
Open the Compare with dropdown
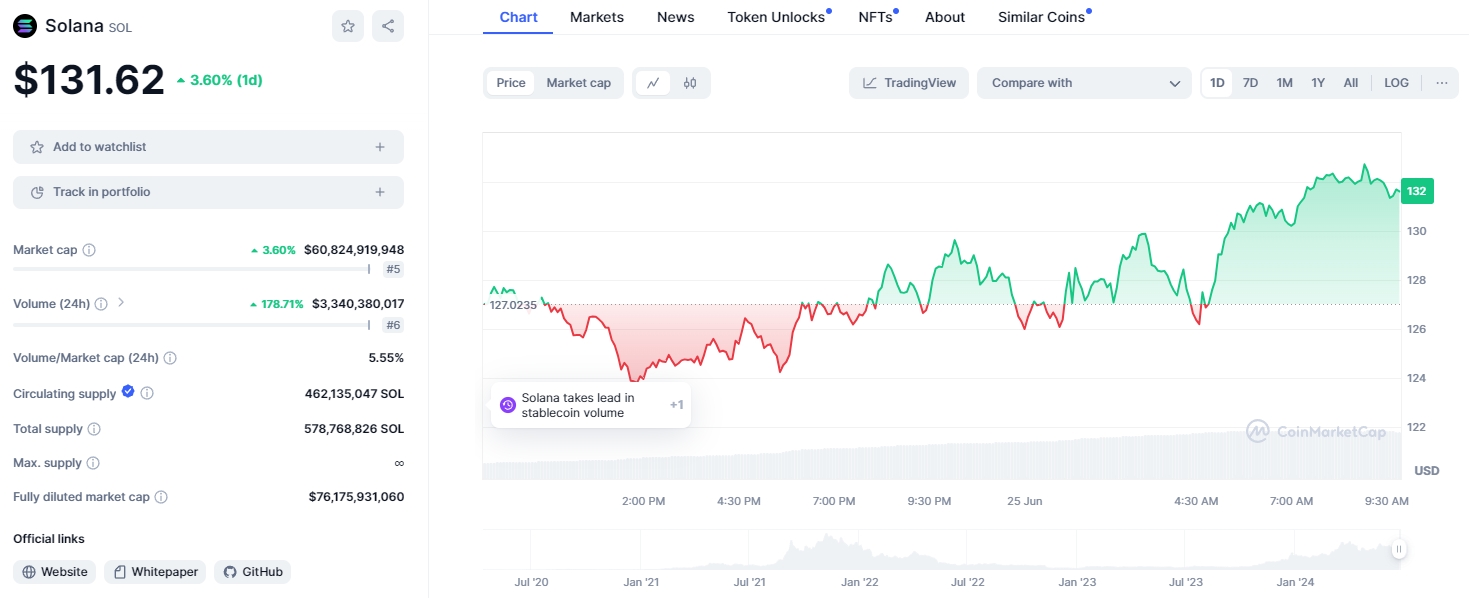(1084, 83)
